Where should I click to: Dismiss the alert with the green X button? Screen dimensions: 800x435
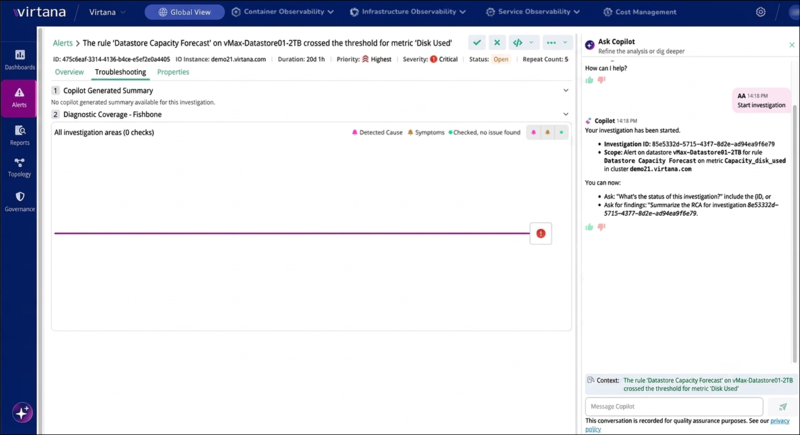tap(497, 43)
